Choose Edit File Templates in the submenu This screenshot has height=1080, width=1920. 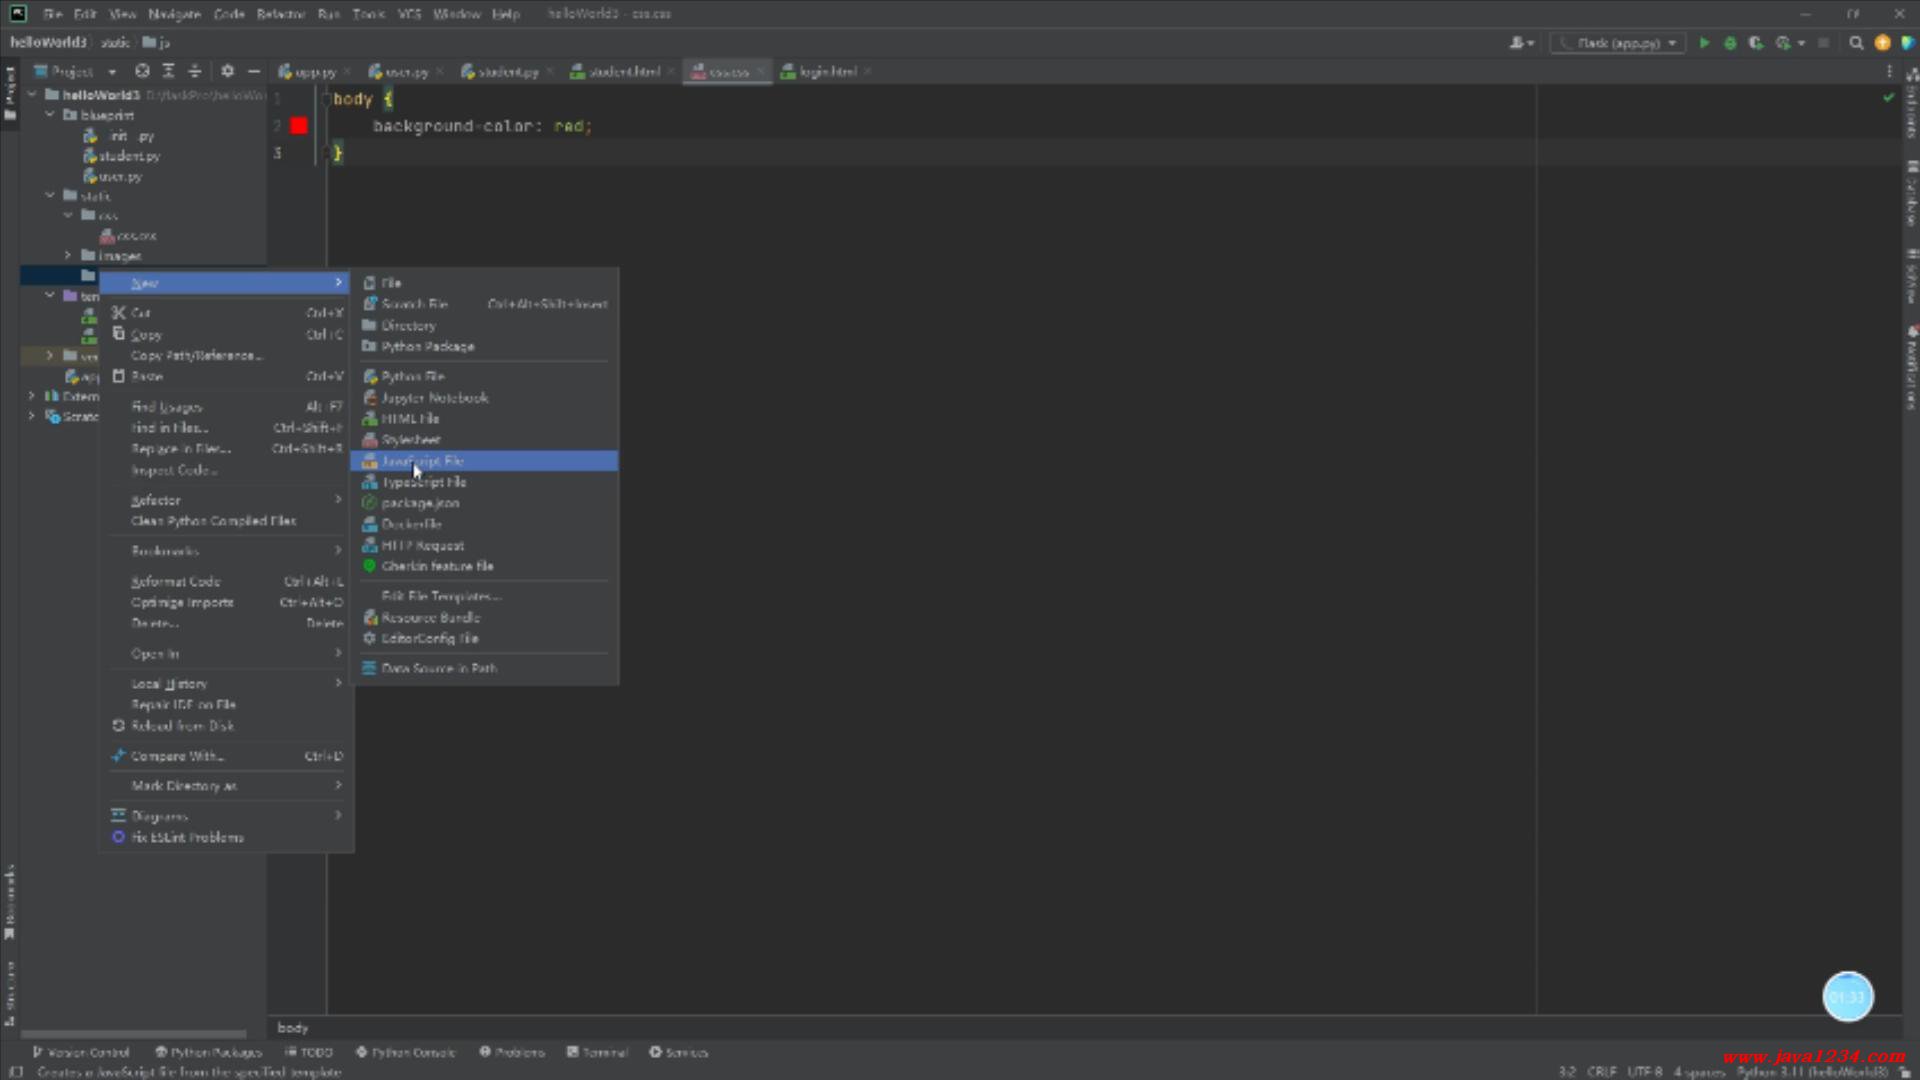[484, 596]
